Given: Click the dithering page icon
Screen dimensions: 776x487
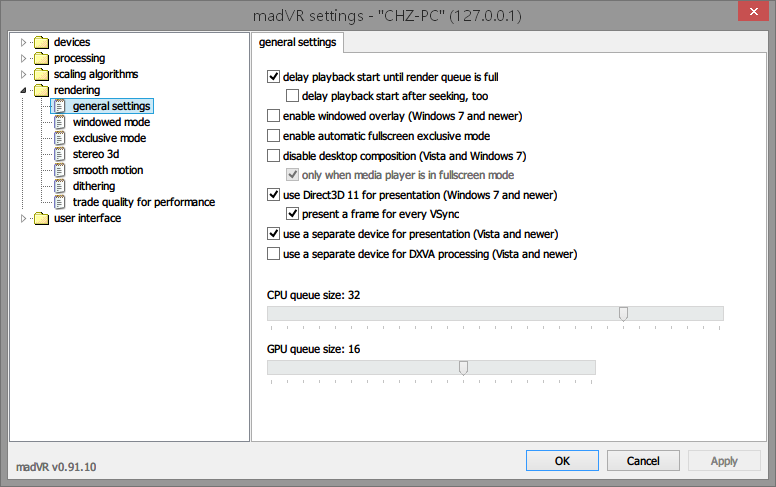Looking at the screenshot, I should pyautogui.click(x=60, y=186).
